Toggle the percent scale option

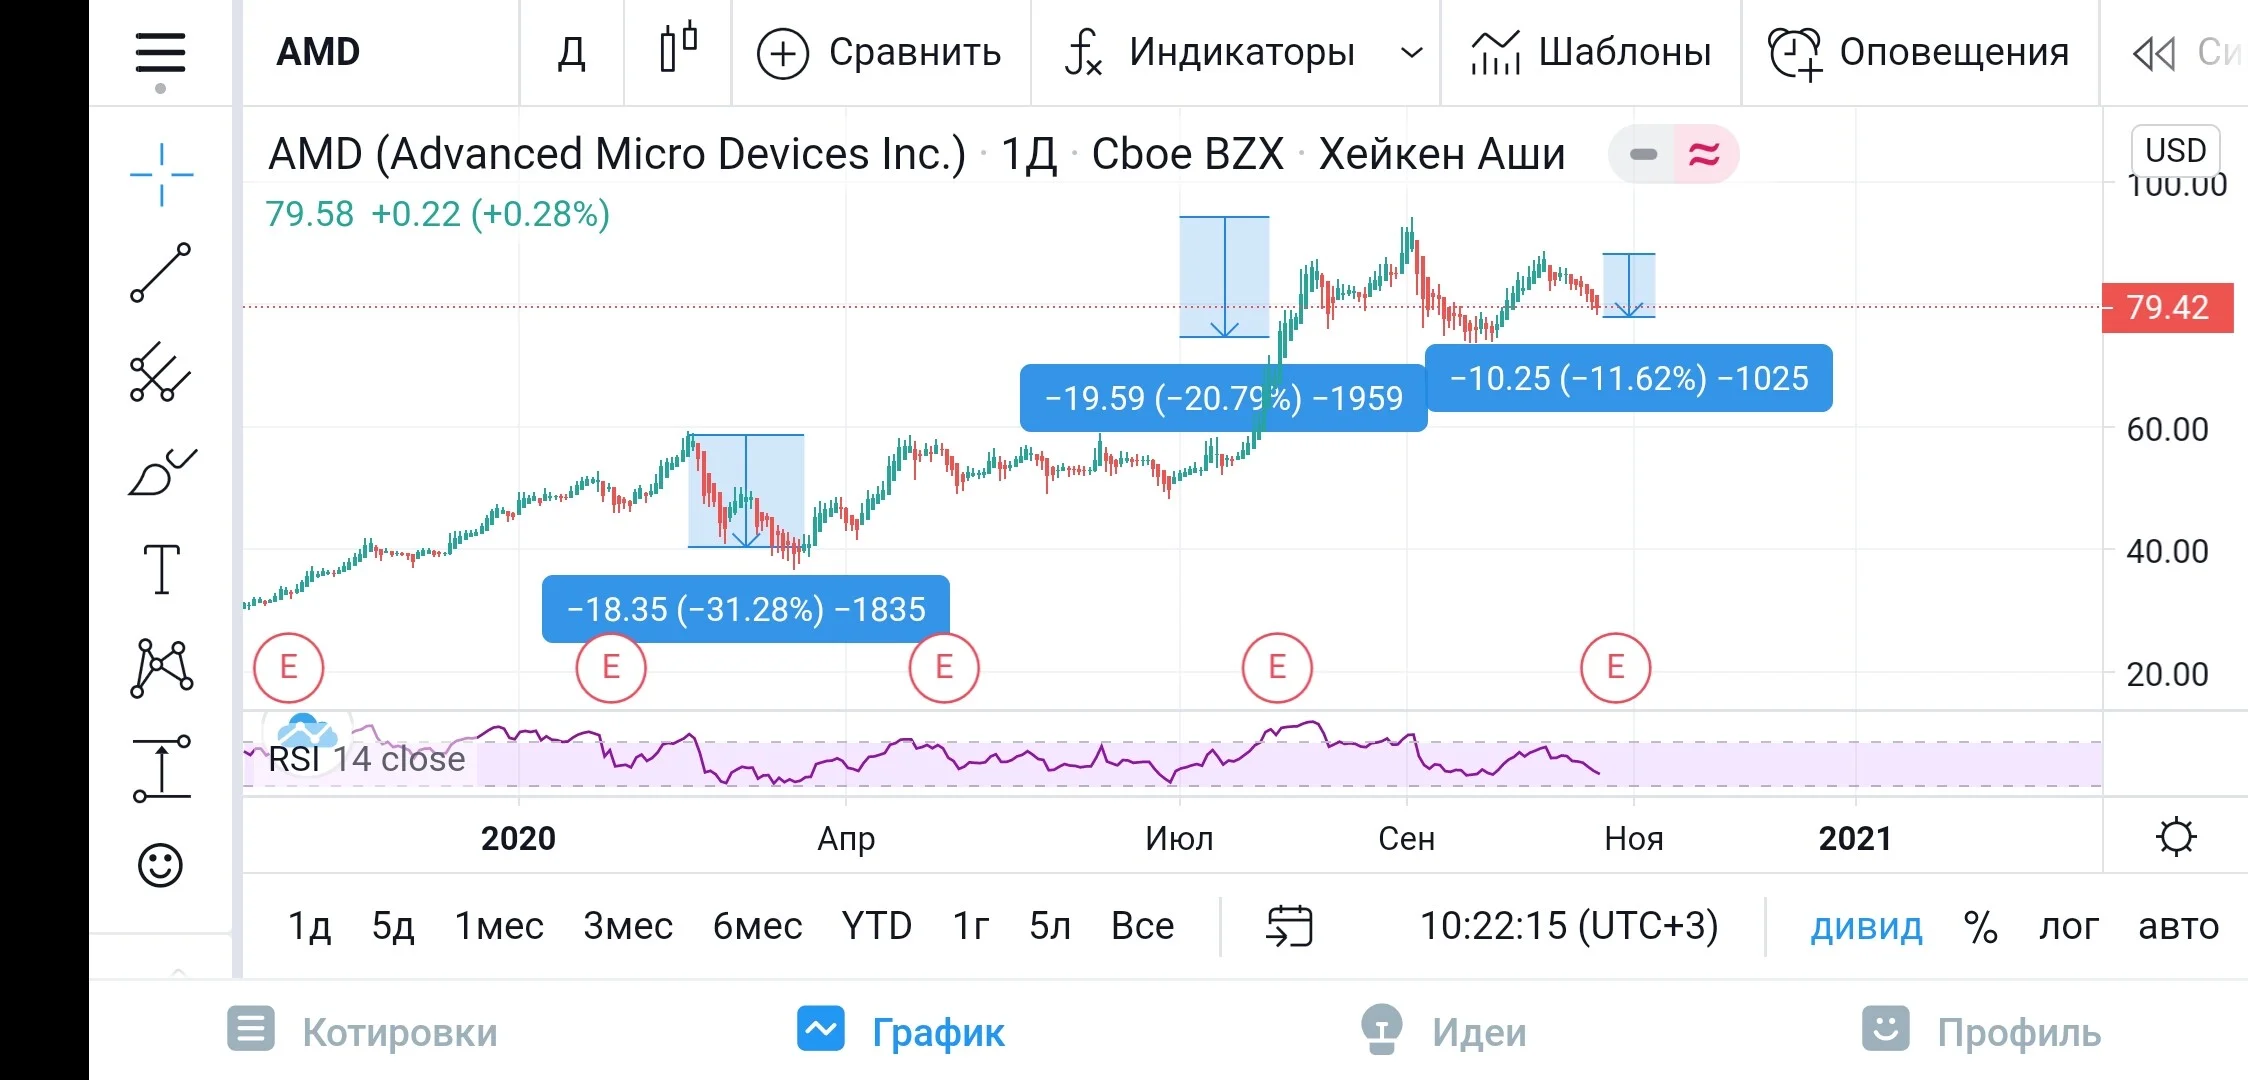(x=1980, y=926)
